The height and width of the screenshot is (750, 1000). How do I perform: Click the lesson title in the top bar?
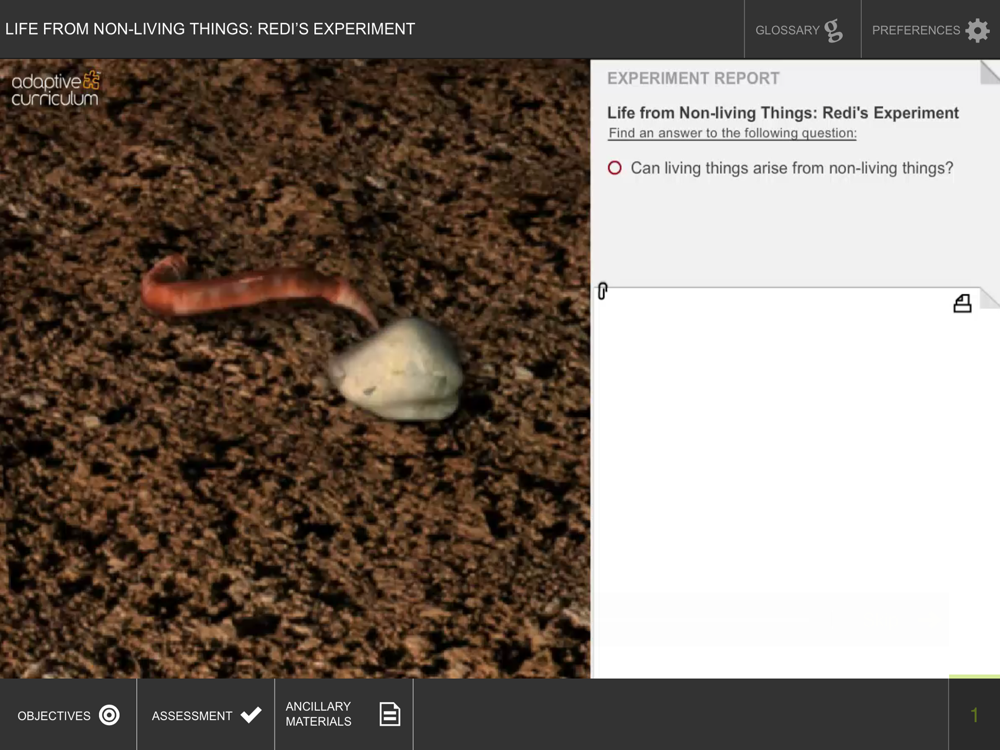(x=210, y=29)
